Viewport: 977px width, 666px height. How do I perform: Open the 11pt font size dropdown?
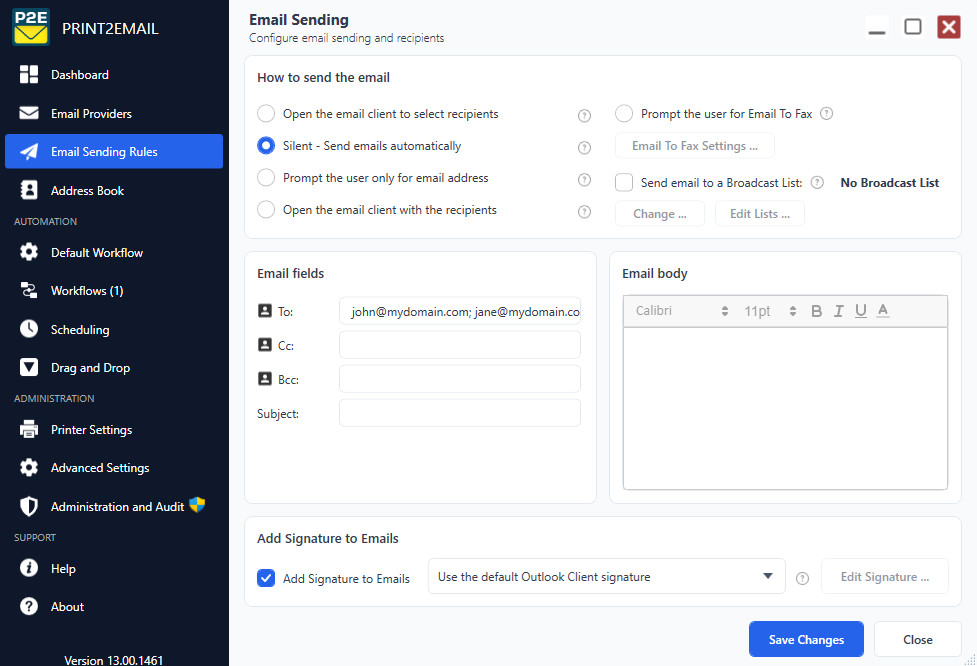tap(770, 311)
